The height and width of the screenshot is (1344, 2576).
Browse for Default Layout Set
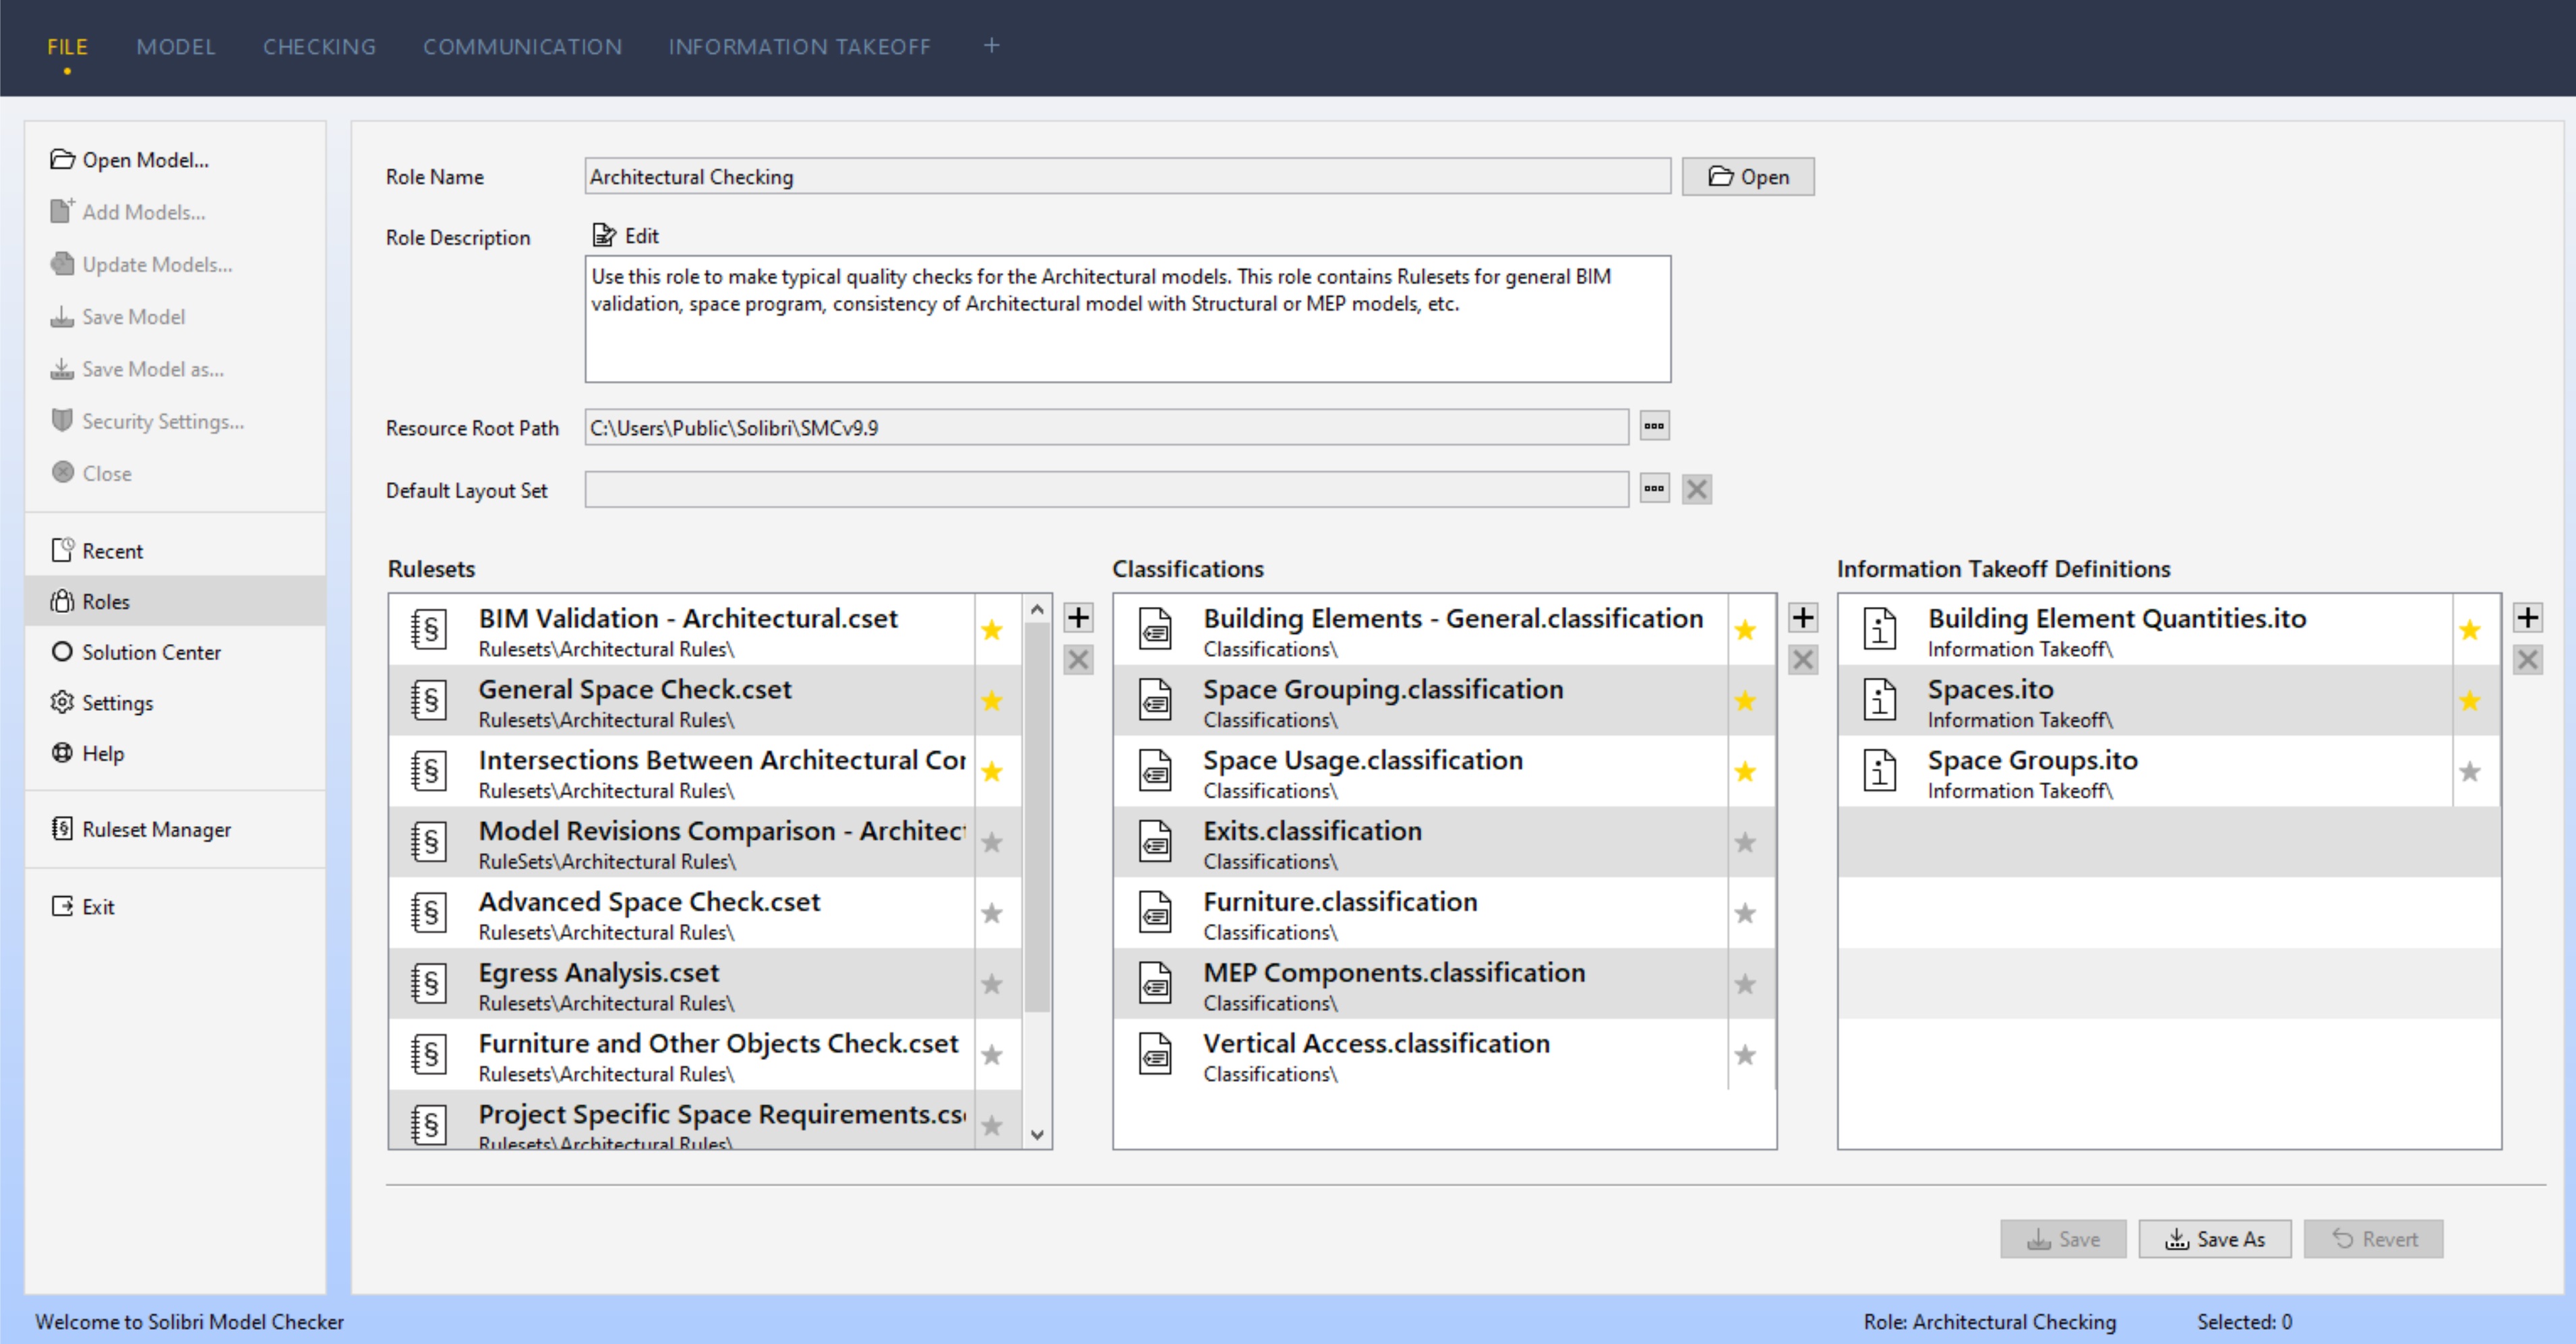point(1654,489)
